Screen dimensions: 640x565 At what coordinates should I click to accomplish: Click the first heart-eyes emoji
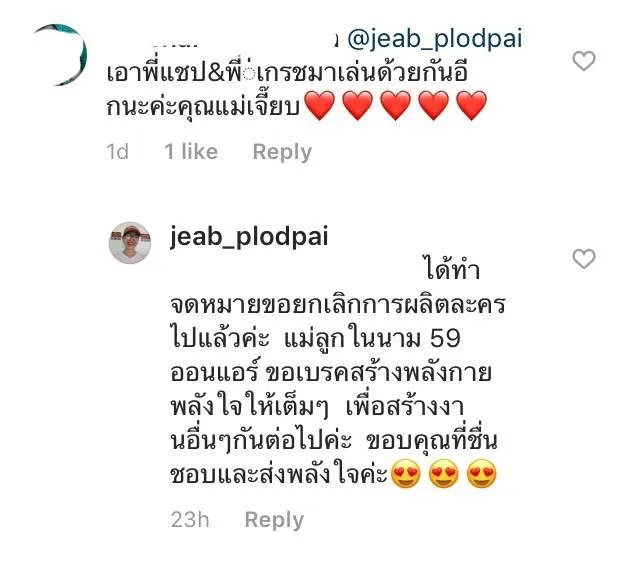(x=406, y=474)
